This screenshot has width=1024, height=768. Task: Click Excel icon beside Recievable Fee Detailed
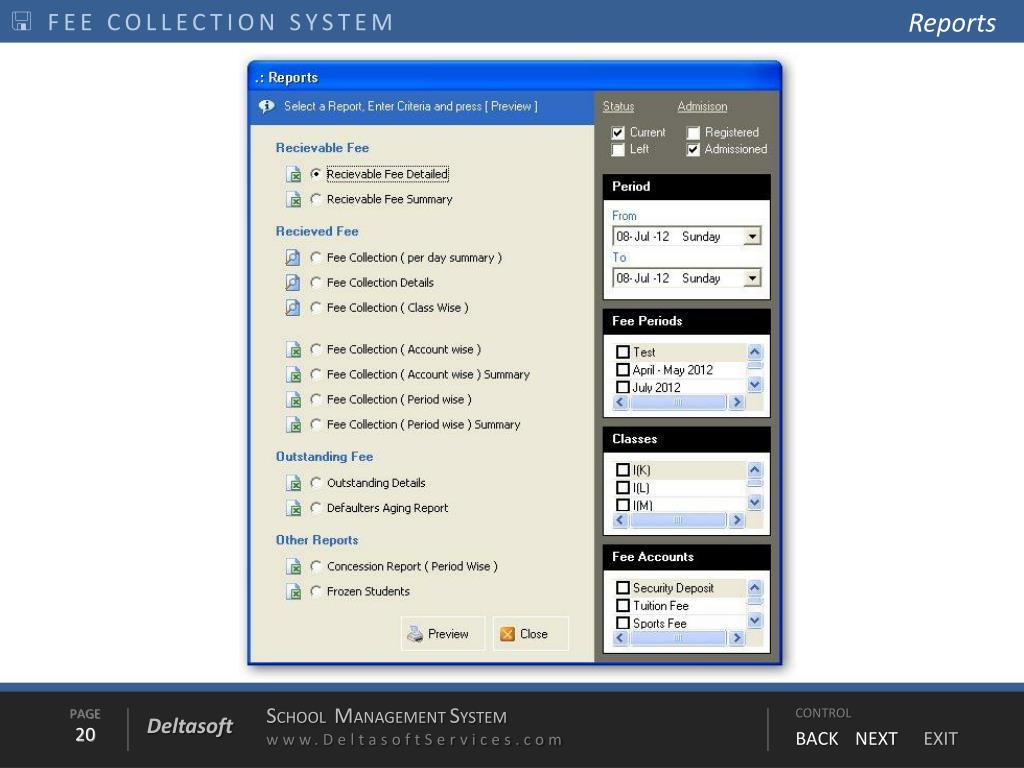pos(293,174)
